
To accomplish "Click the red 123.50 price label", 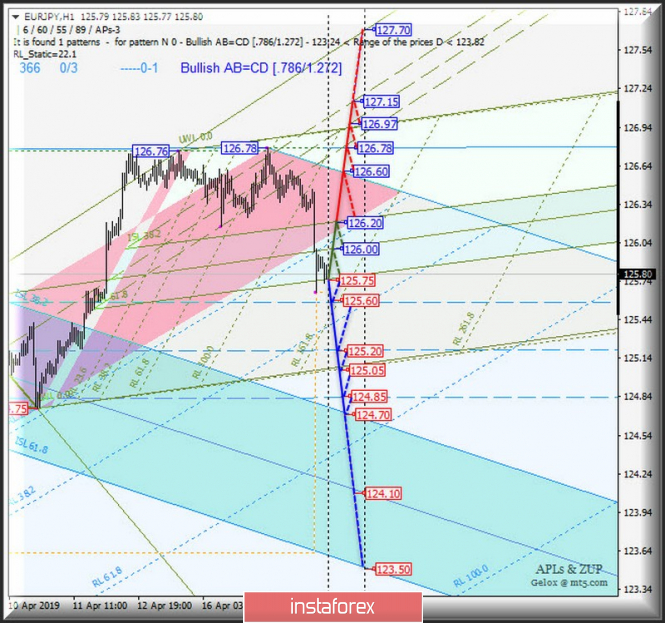I will click(x=394, y=569).
